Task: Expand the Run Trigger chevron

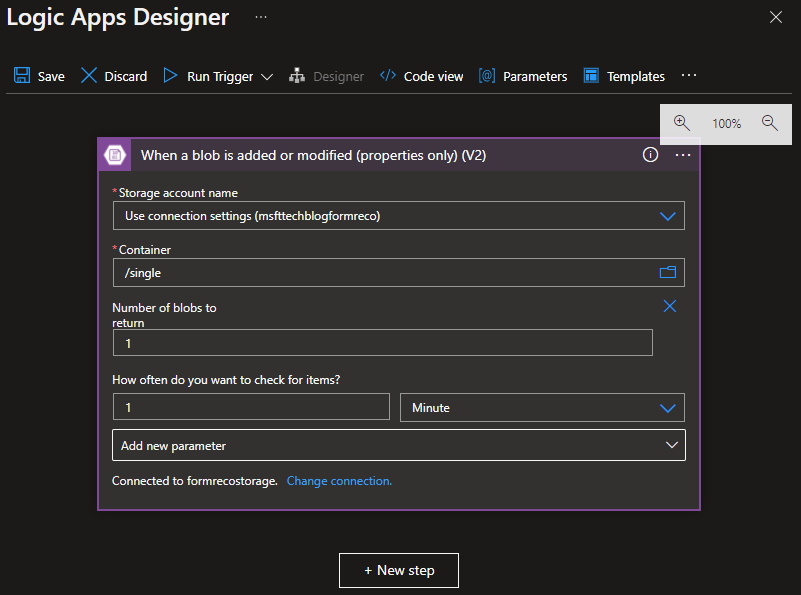Action: pos(267,77)
